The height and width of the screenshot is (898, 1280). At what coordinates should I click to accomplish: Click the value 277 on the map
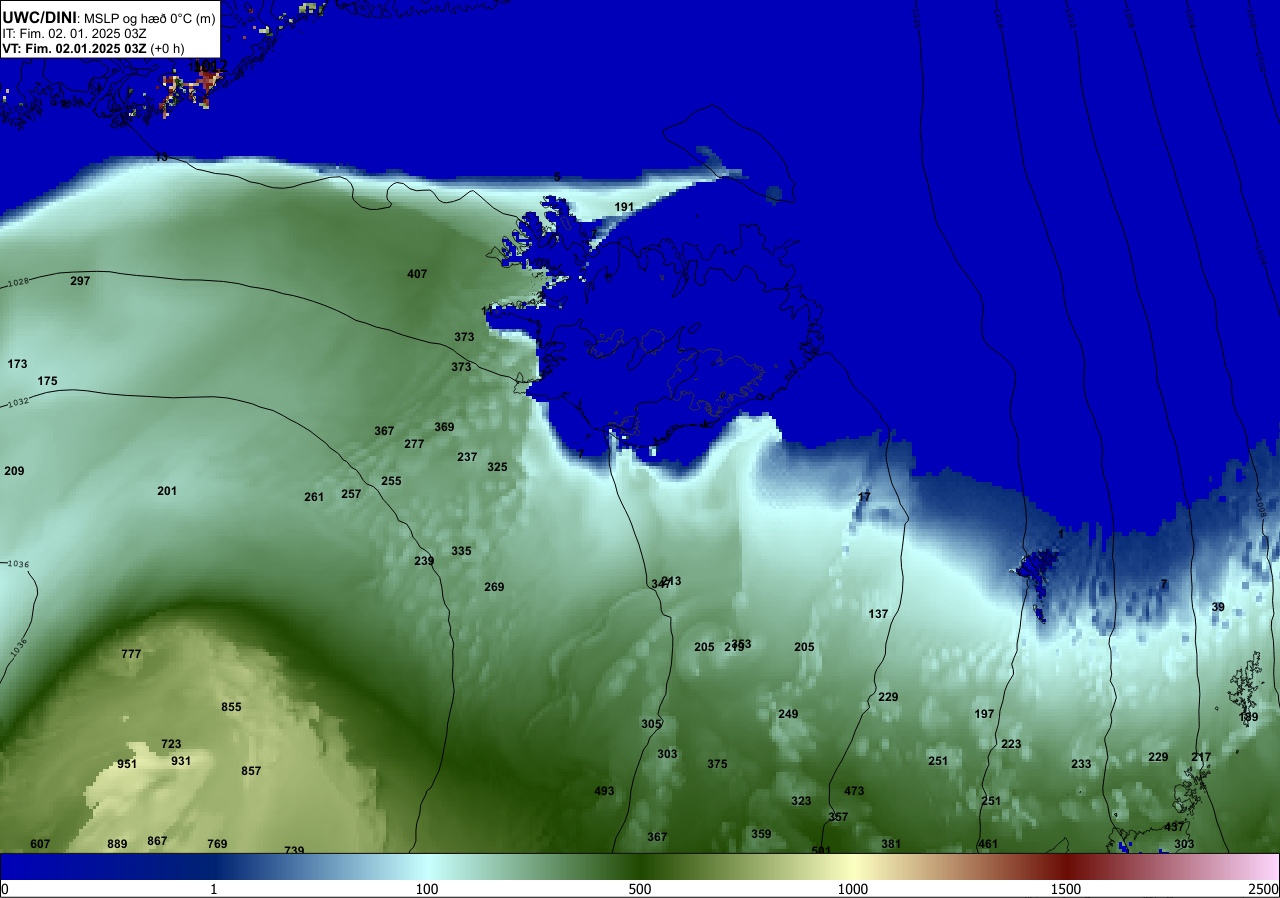coord(414,444)
